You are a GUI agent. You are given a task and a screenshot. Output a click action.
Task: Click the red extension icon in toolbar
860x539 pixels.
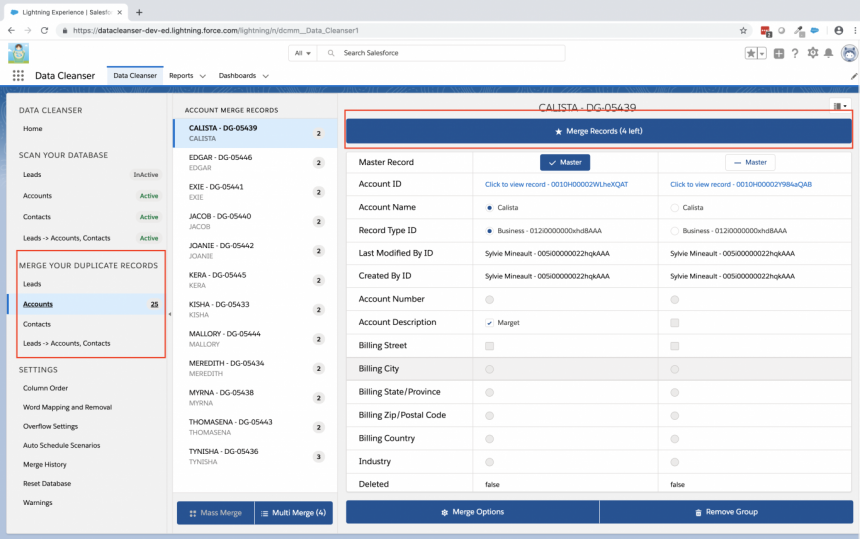766,31
